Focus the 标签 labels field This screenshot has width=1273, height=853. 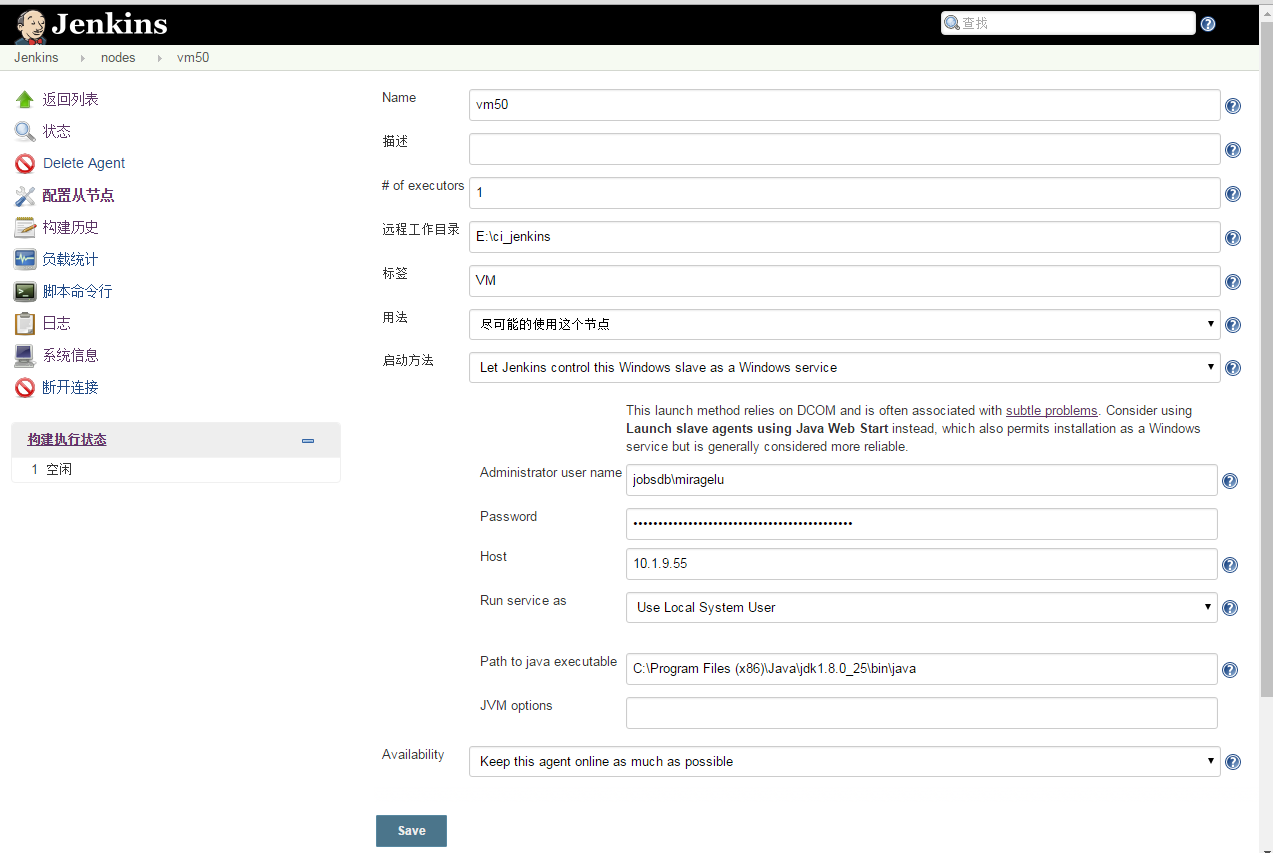[844, 281]
